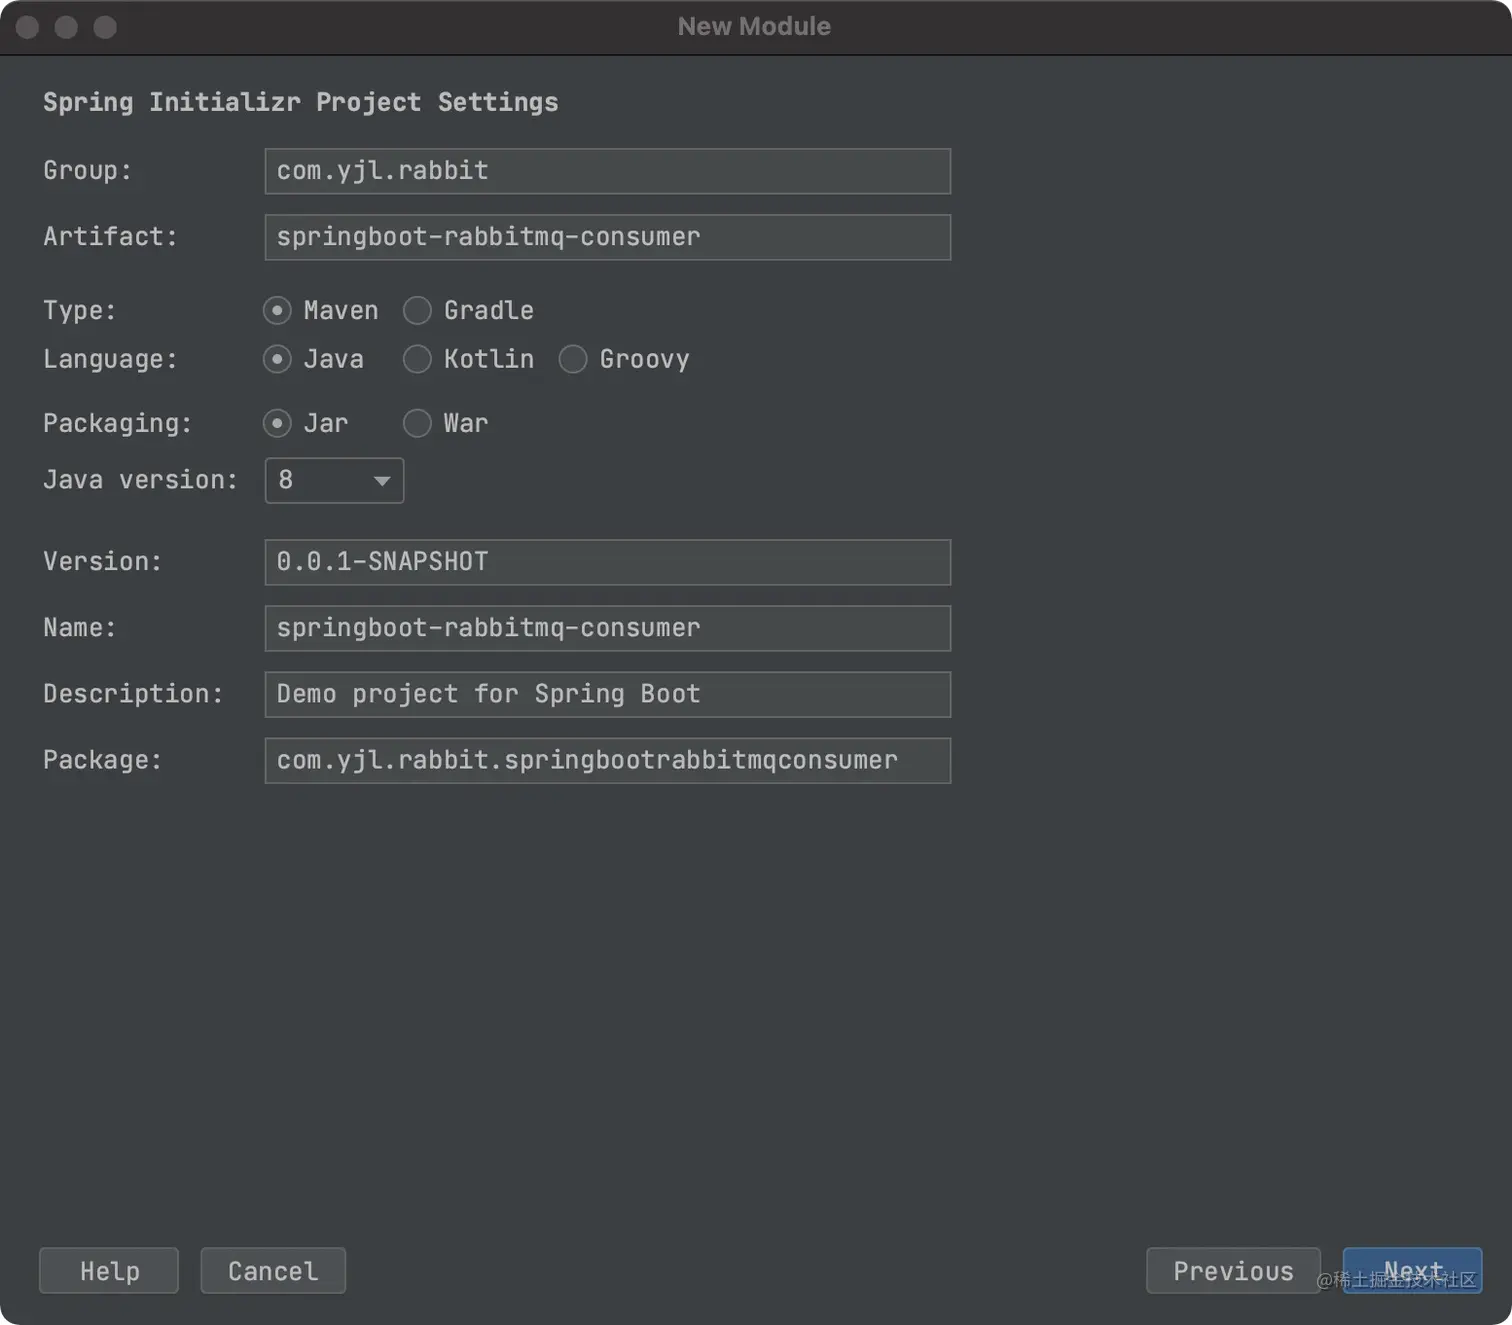Minimize the New Module window
The height and width of the screenshot is (1325, 1512).
click(66, 27)
